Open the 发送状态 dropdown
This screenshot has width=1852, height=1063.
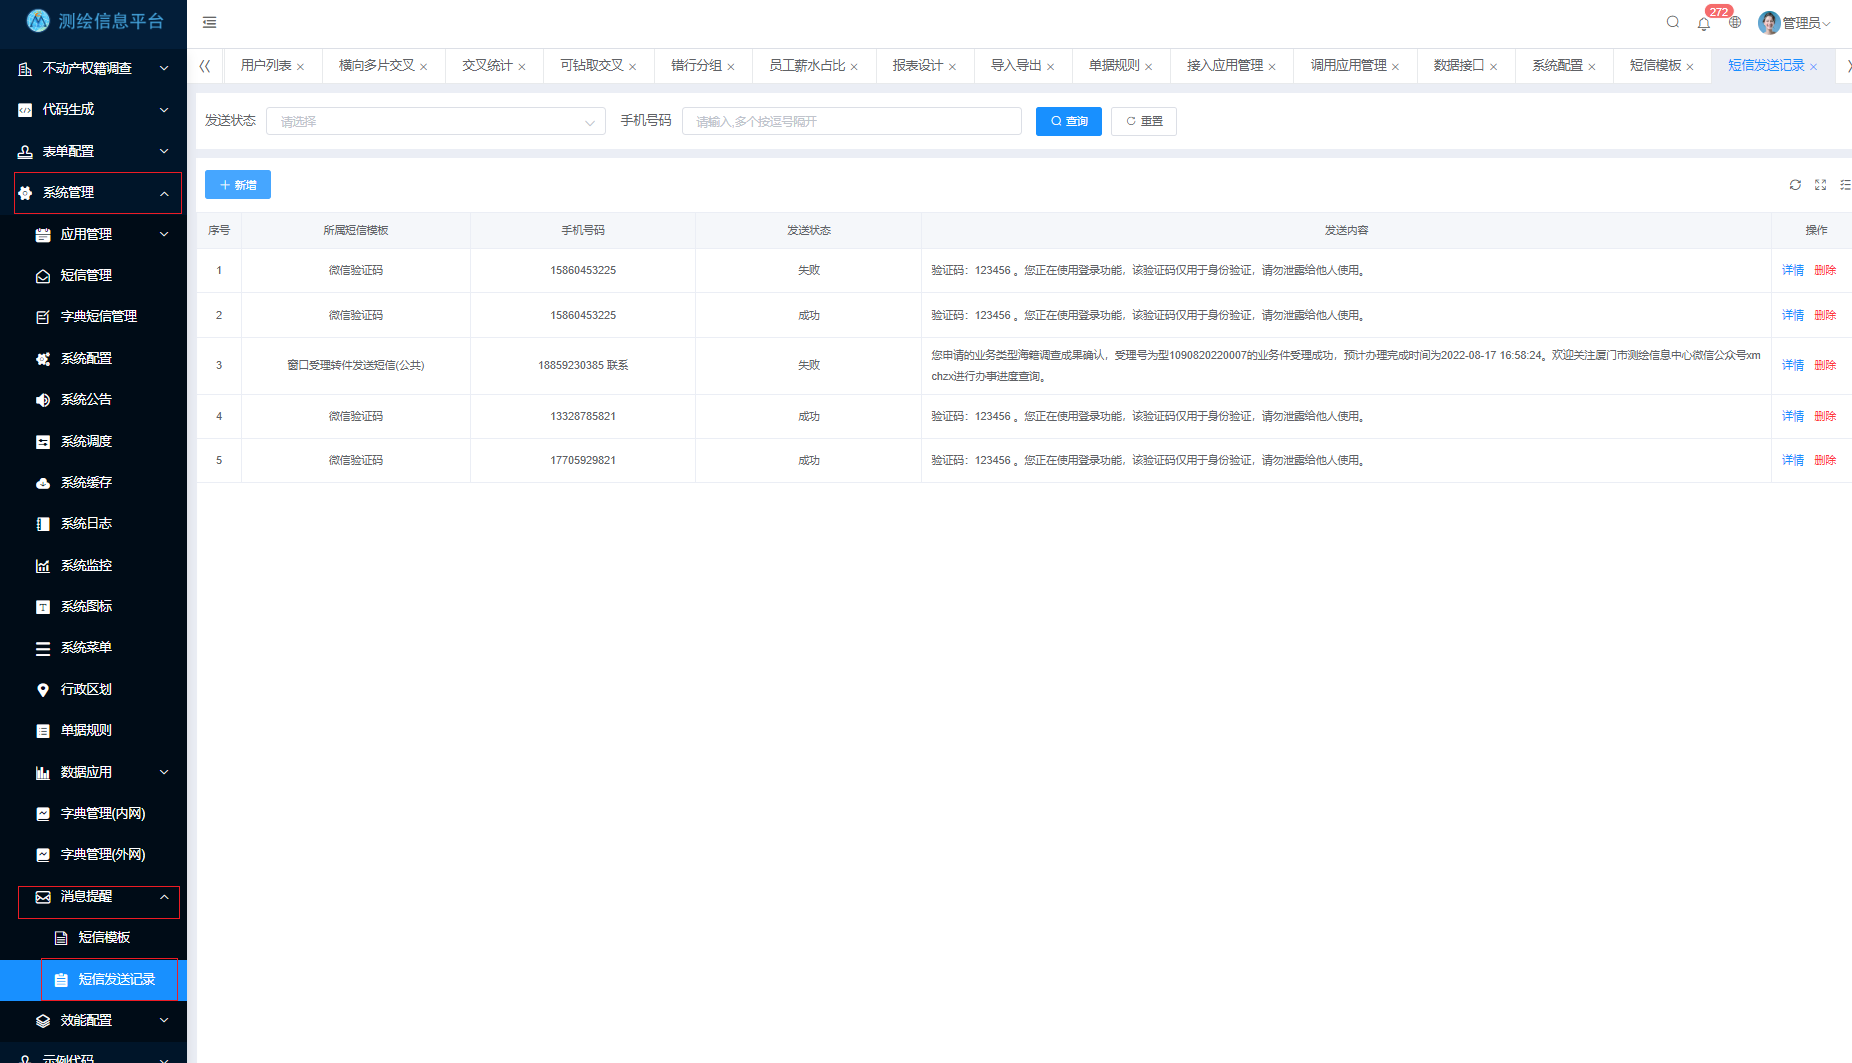click(x=435, y=121)
